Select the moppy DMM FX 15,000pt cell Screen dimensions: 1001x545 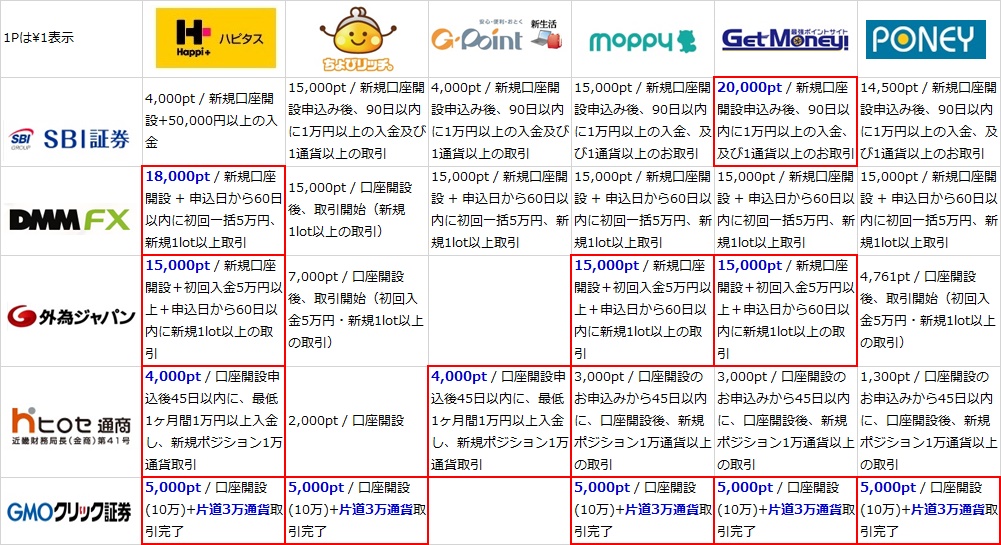[643, 211]
